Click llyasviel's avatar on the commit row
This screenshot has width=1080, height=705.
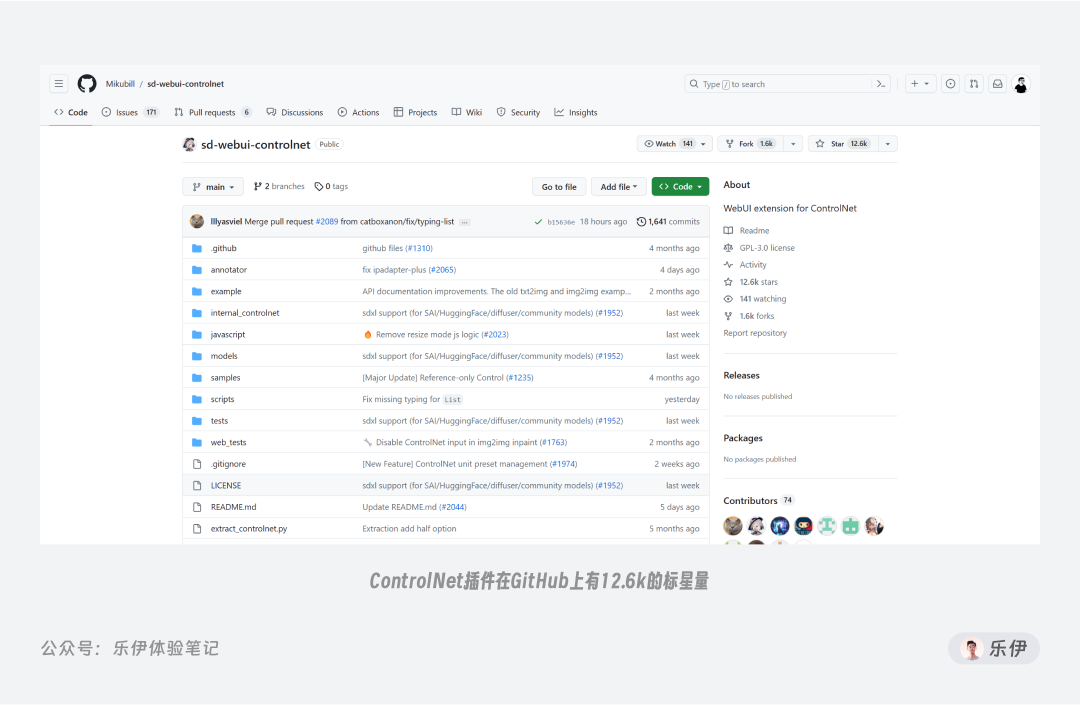pos(200,220)
